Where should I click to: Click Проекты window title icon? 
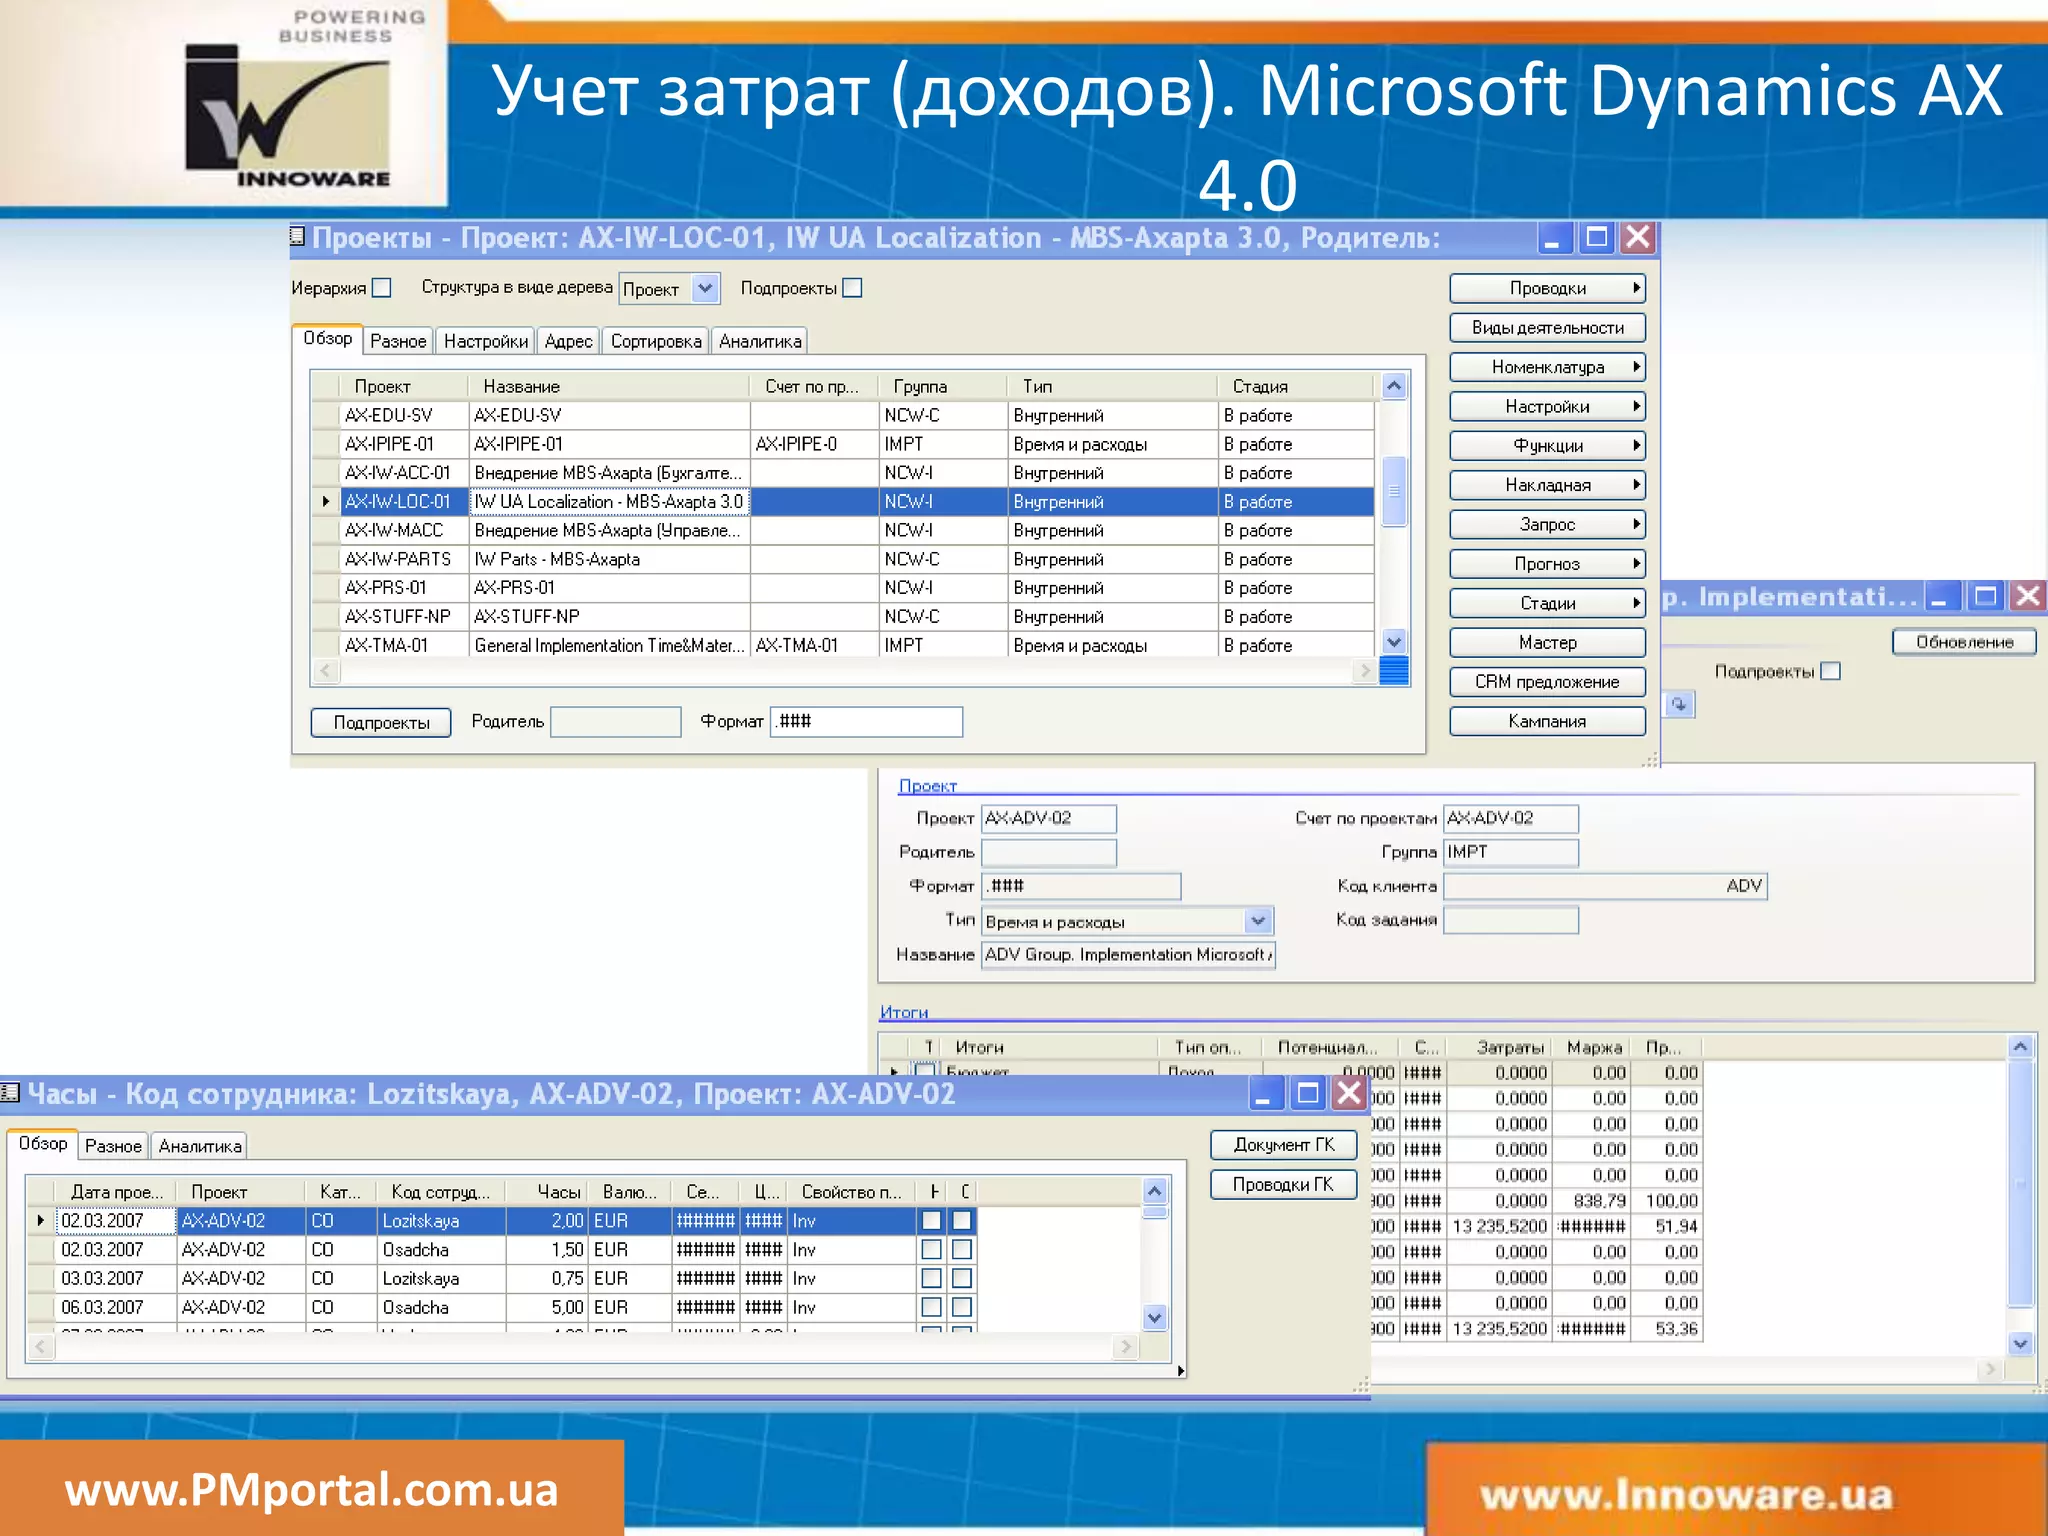(x=297, y=237)
